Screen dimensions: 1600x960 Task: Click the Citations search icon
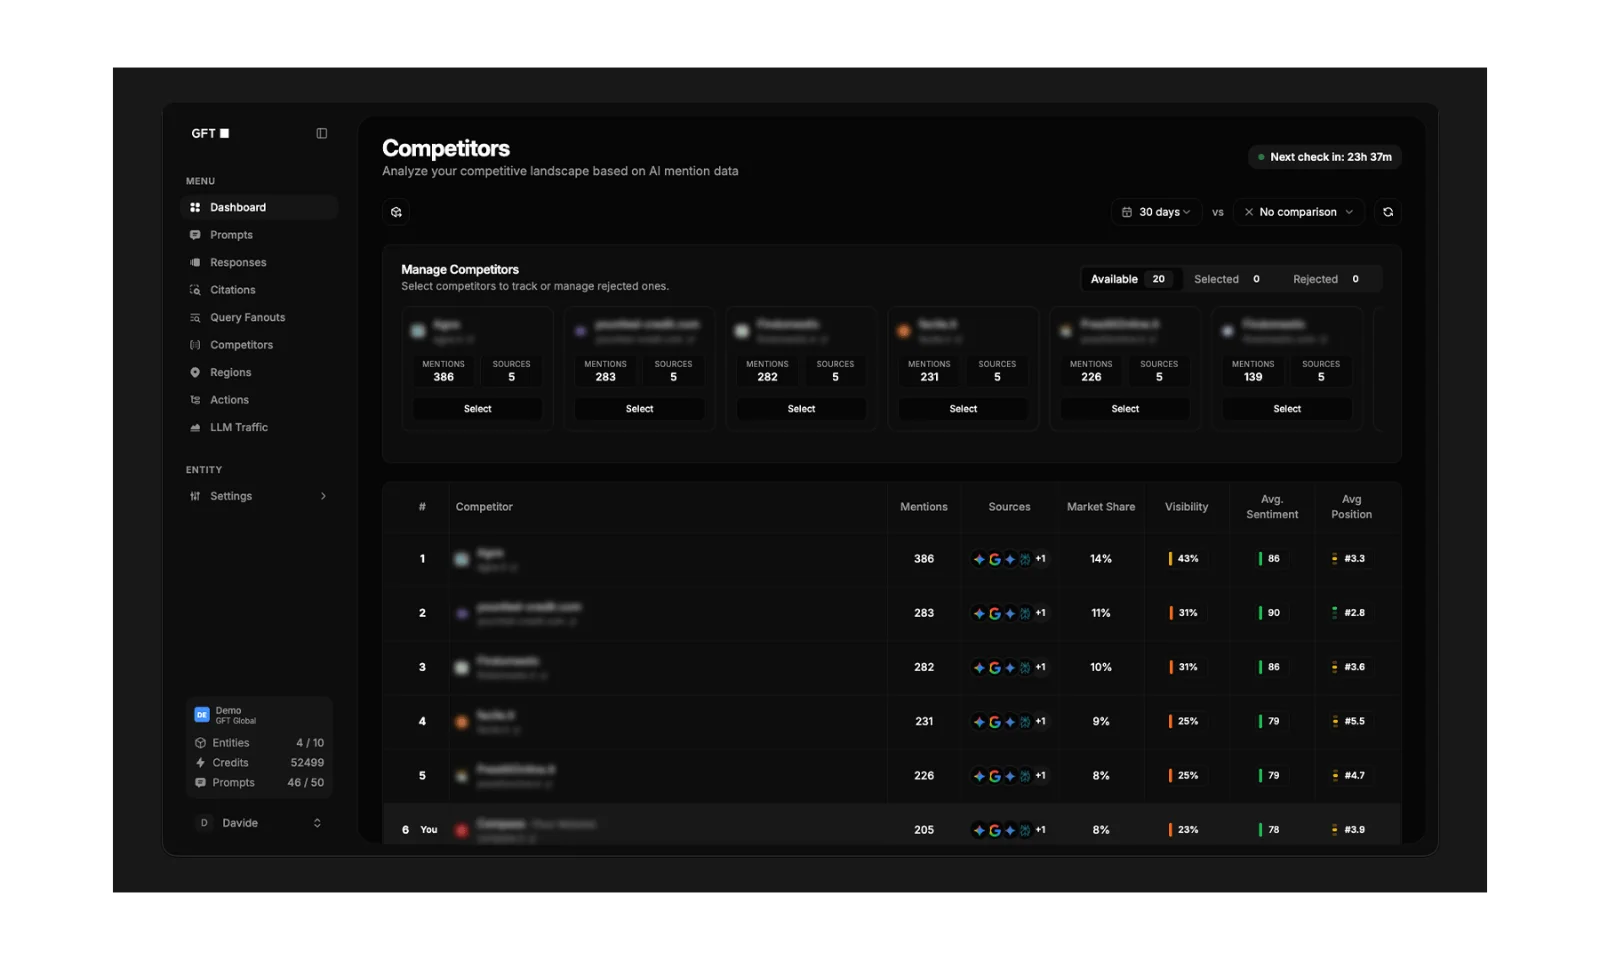click(195, 290)
